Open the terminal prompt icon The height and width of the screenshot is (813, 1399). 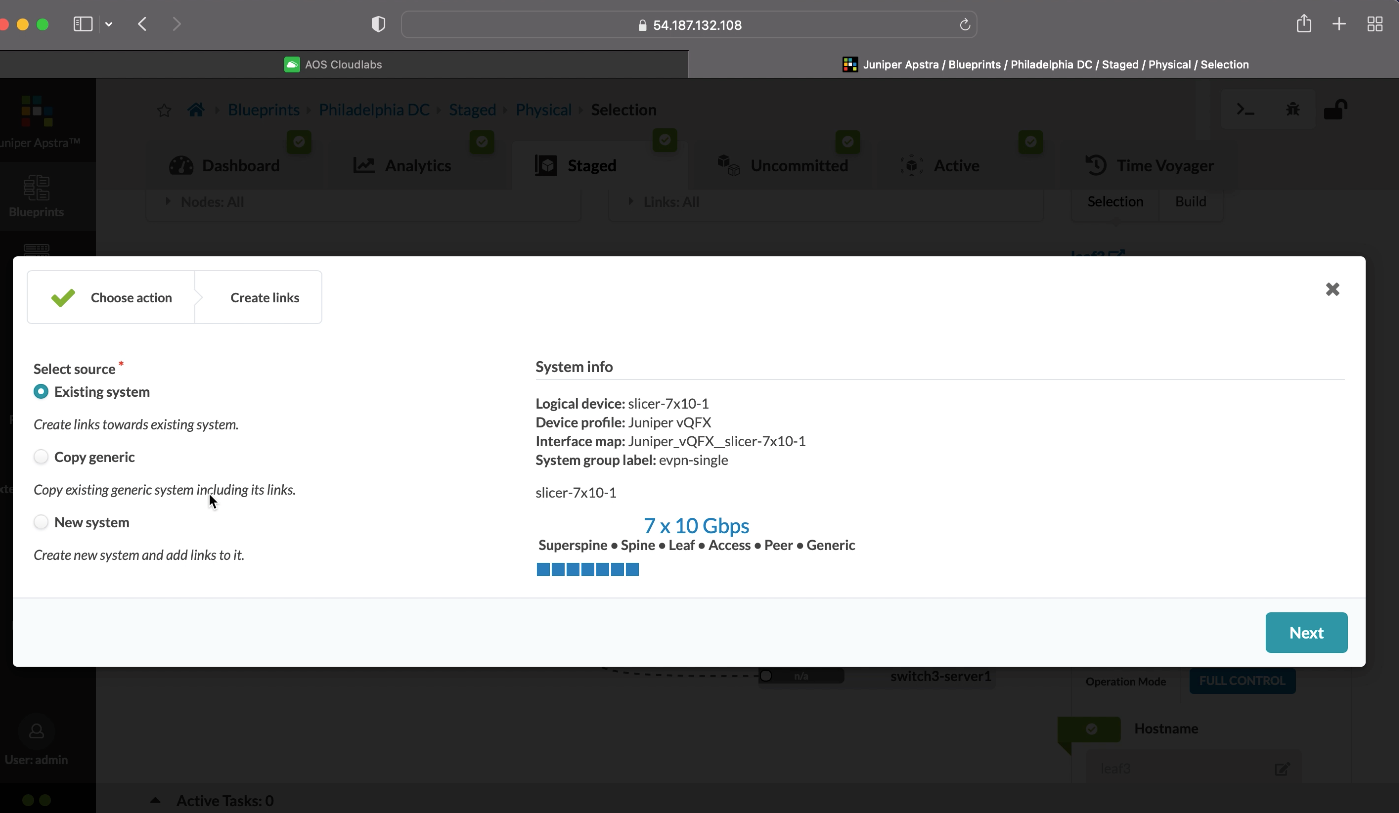coord(1245,109)
